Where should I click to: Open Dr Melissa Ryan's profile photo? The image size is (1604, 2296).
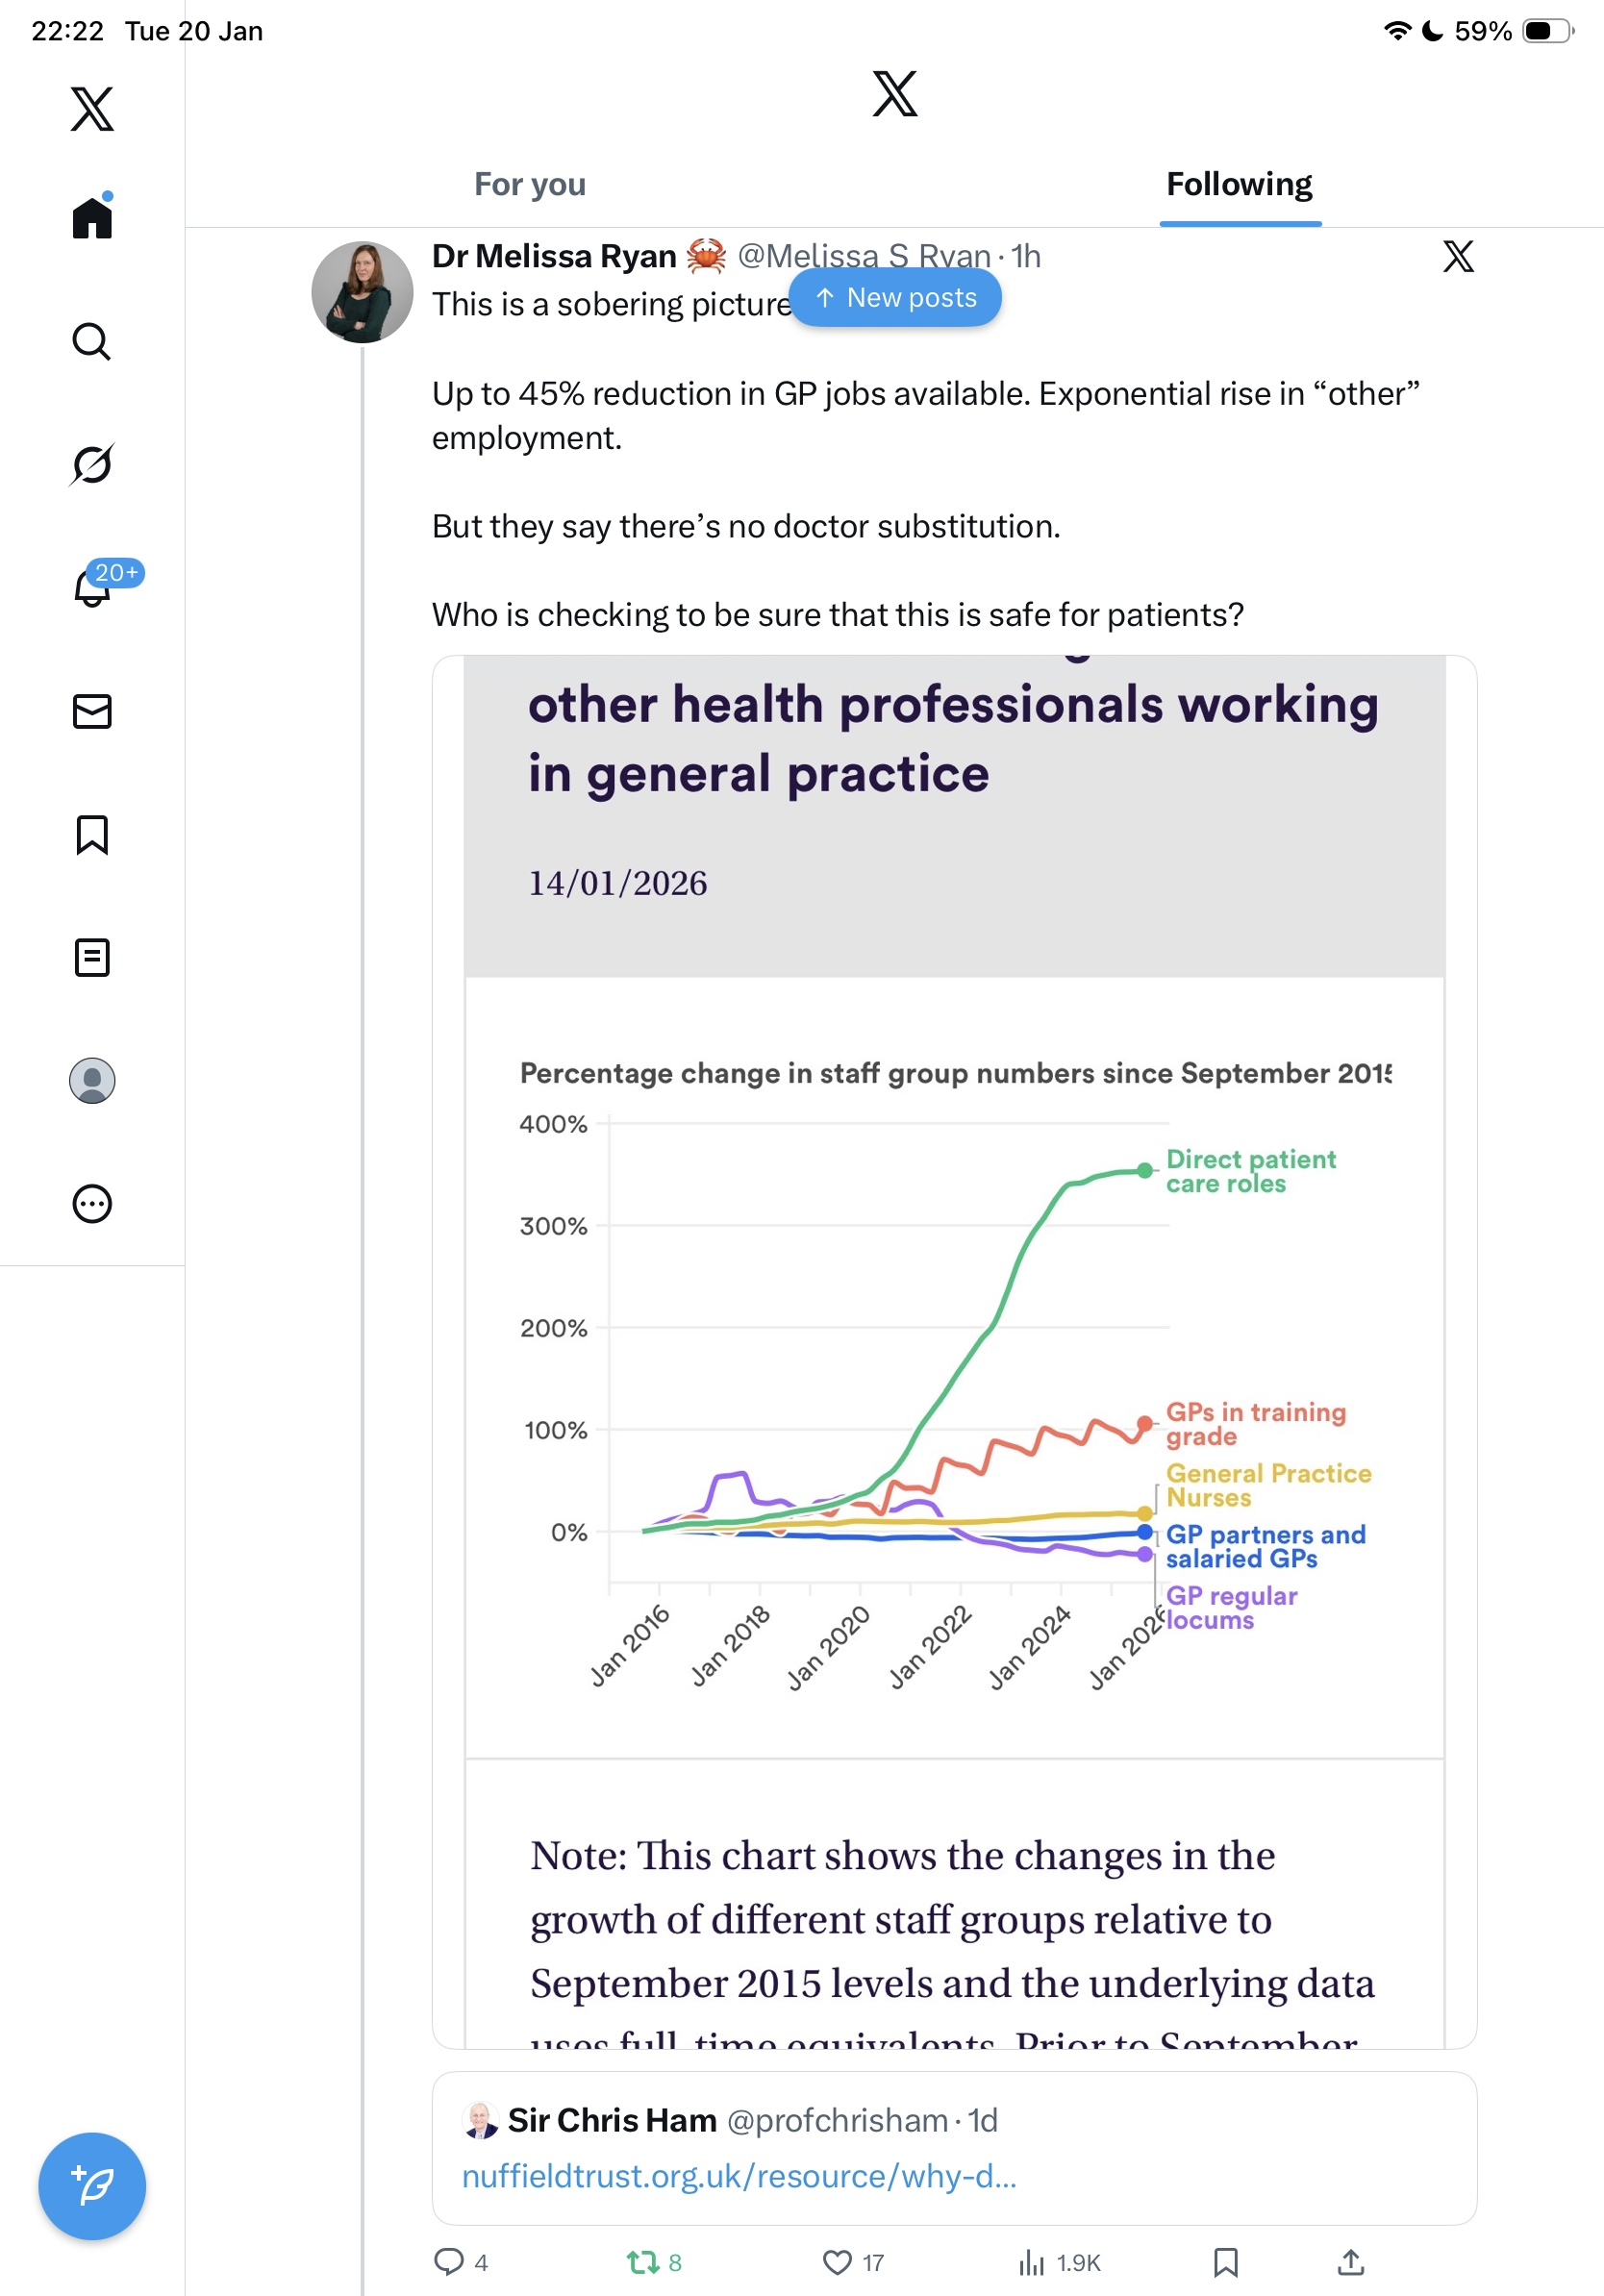pyautogui.click(x=362, y=292)
